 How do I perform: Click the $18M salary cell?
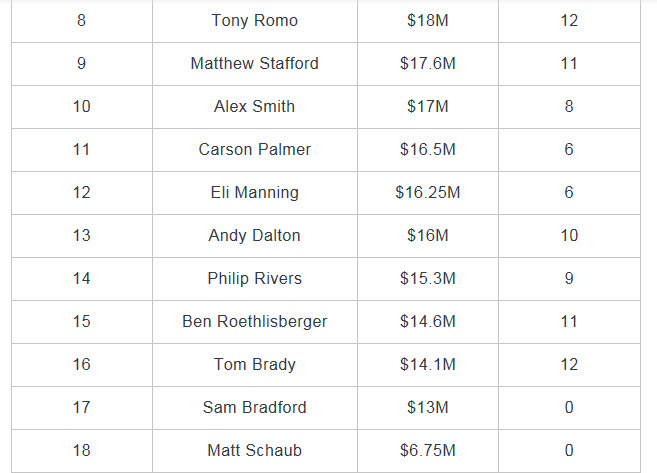pyautogui.click(x=427, y=20)
